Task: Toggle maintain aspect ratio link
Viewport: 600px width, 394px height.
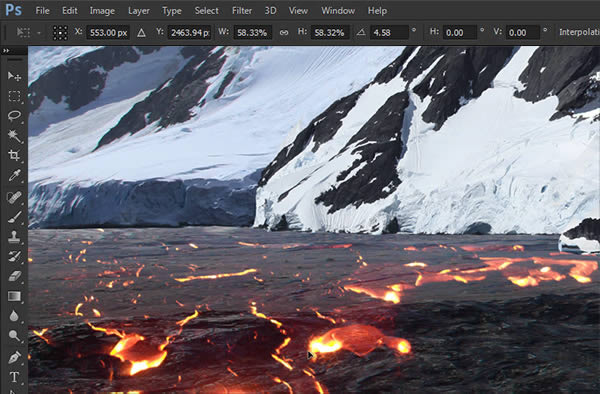Action: coord(284,33)
